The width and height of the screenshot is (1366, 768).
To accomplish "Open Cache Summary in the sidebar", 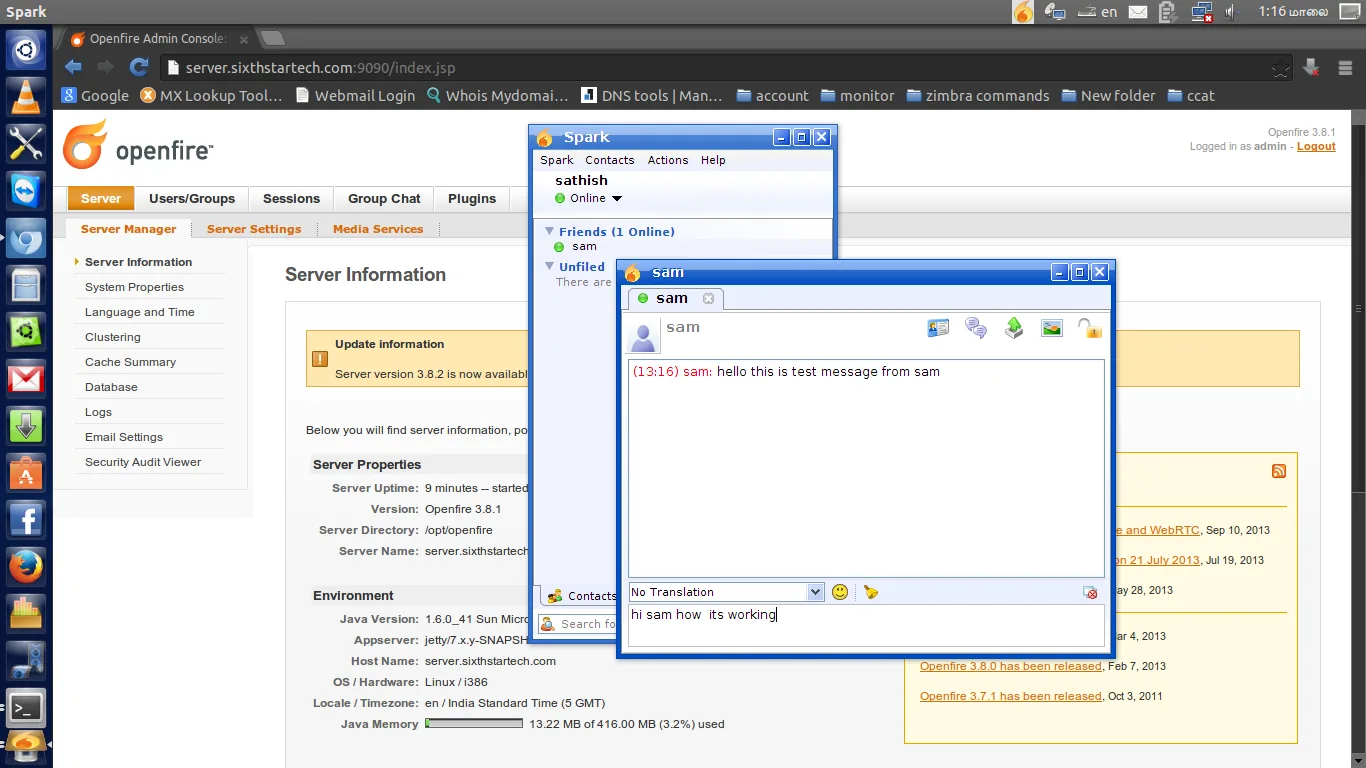I will (x=130, y=362).
